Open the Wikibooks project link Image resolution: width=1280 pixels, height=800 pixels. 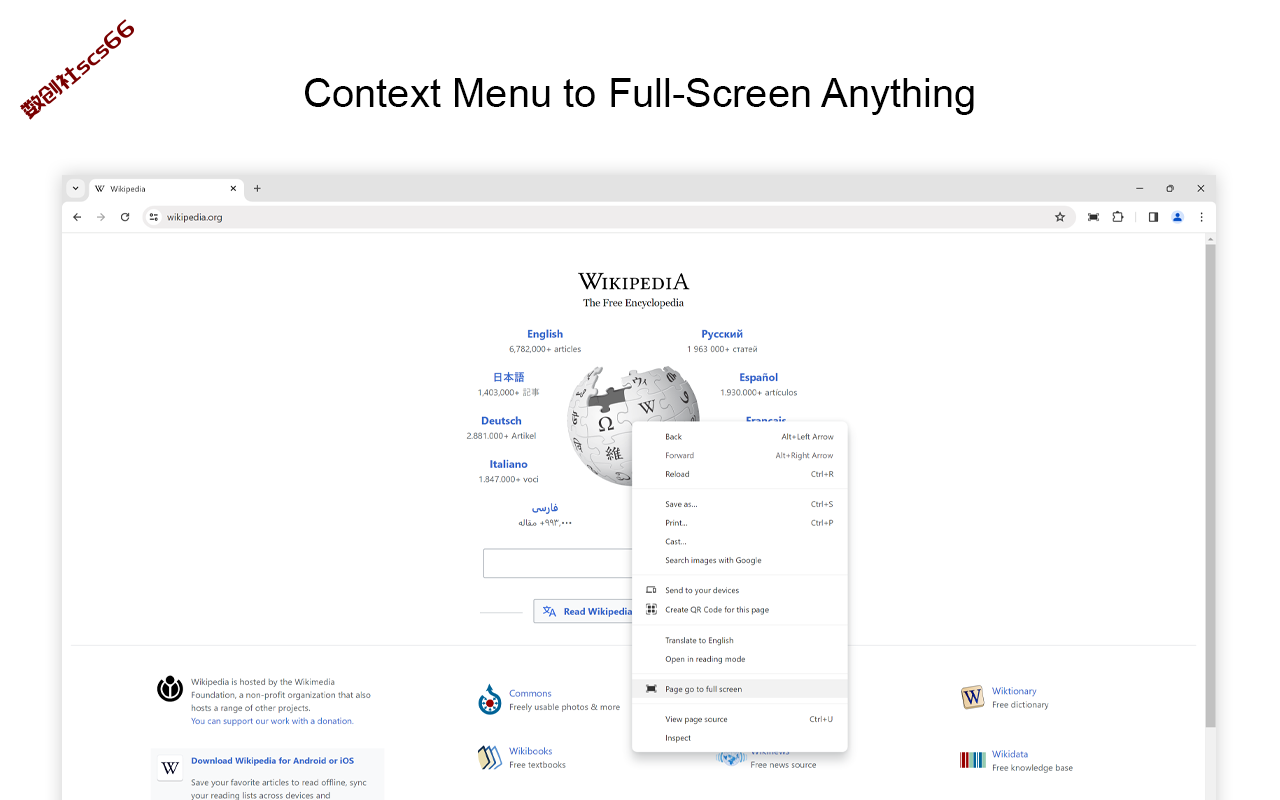[x=530, y=751]
